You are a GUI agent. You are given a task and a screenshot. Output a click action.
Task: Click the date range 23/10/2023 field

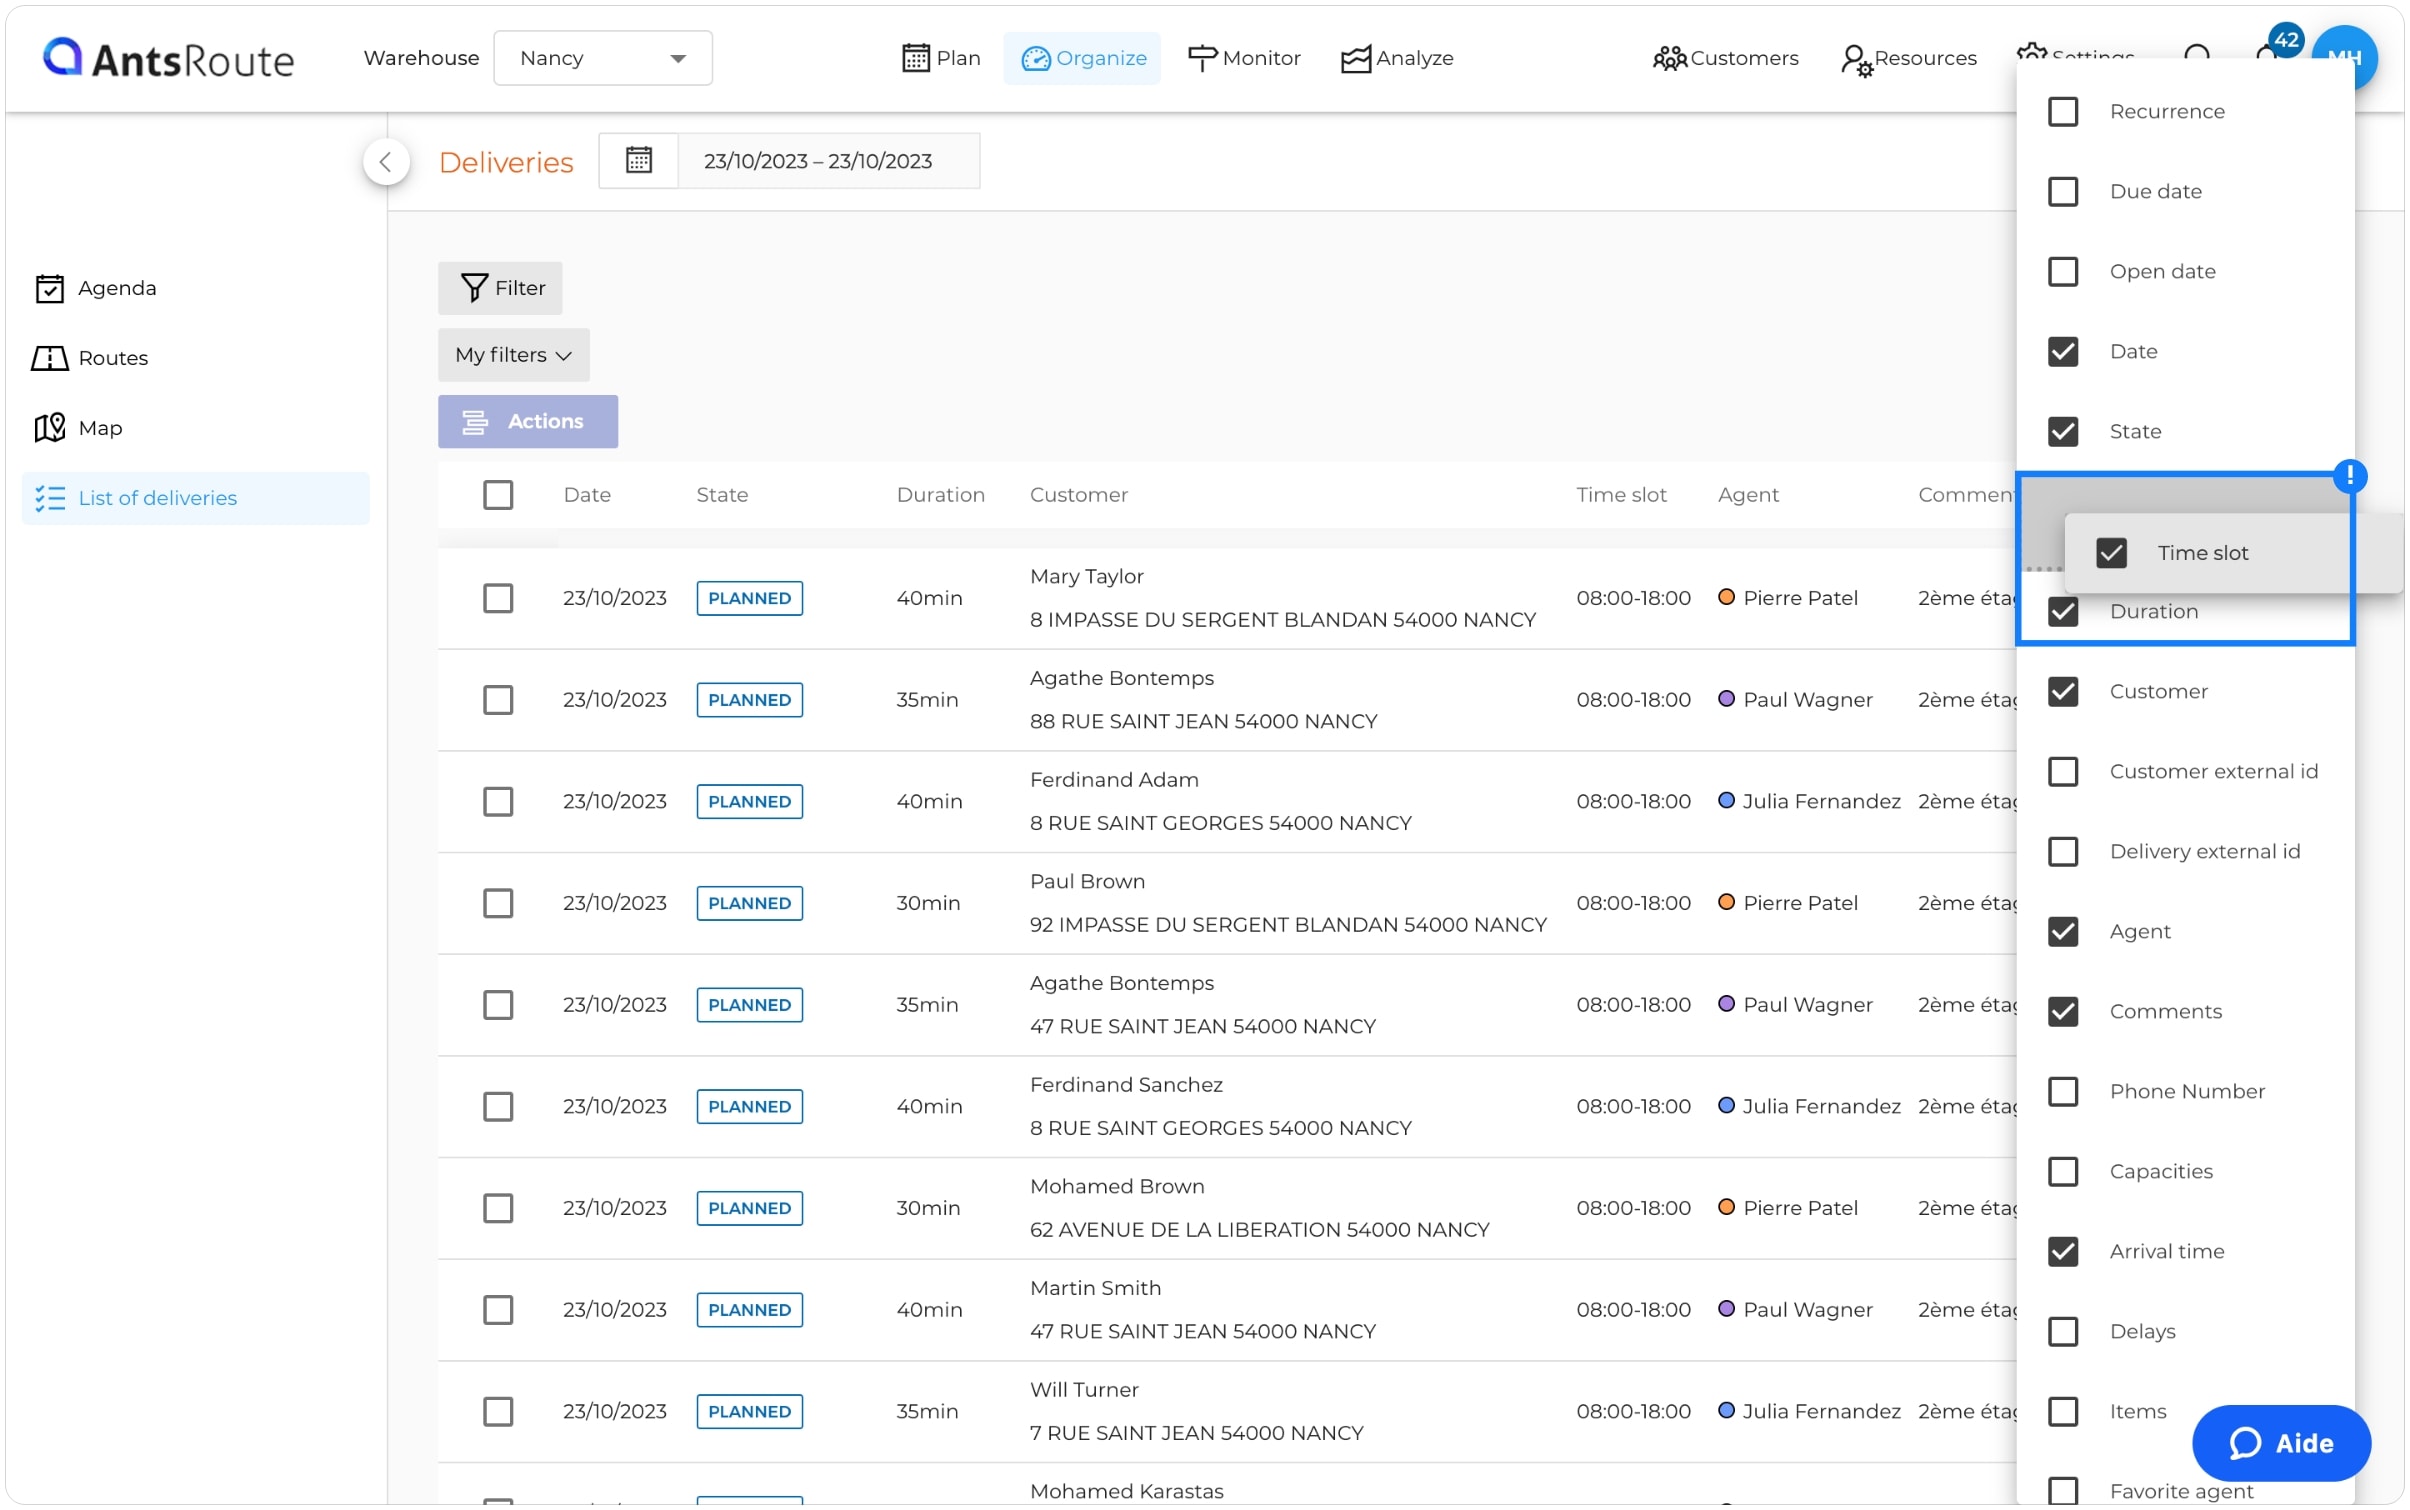tap(828, 161)
